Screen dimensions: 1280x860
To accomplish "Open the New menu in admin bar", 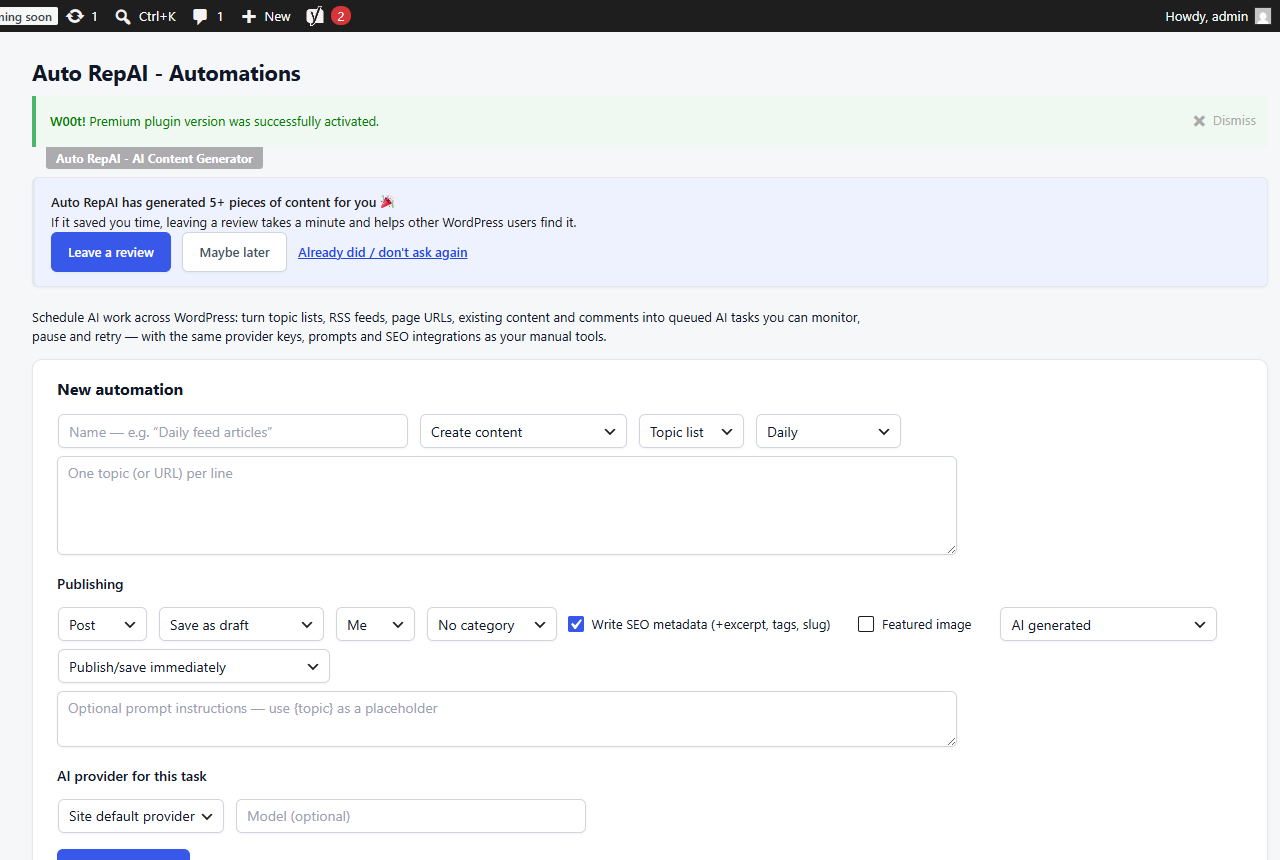I will [266, 16].
